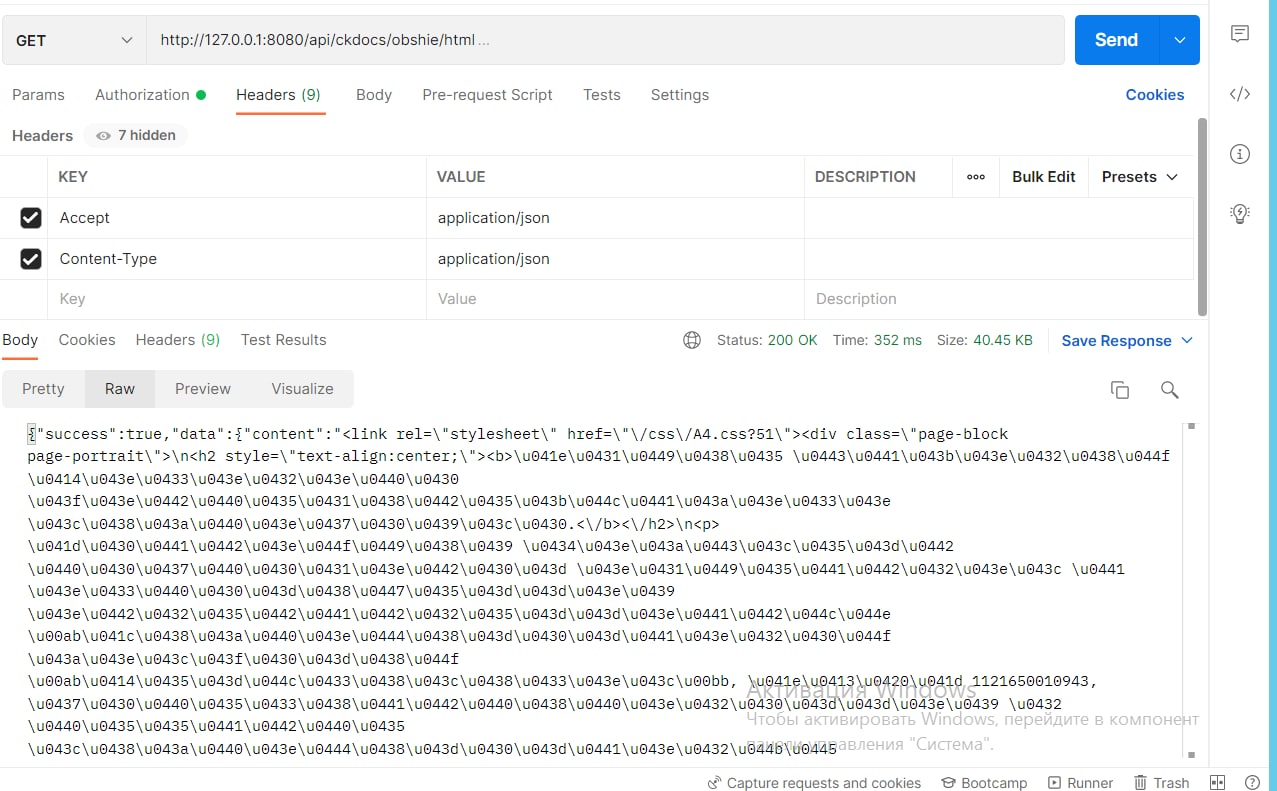
Task: Open the request info icon
Action: pos(1240,154)
